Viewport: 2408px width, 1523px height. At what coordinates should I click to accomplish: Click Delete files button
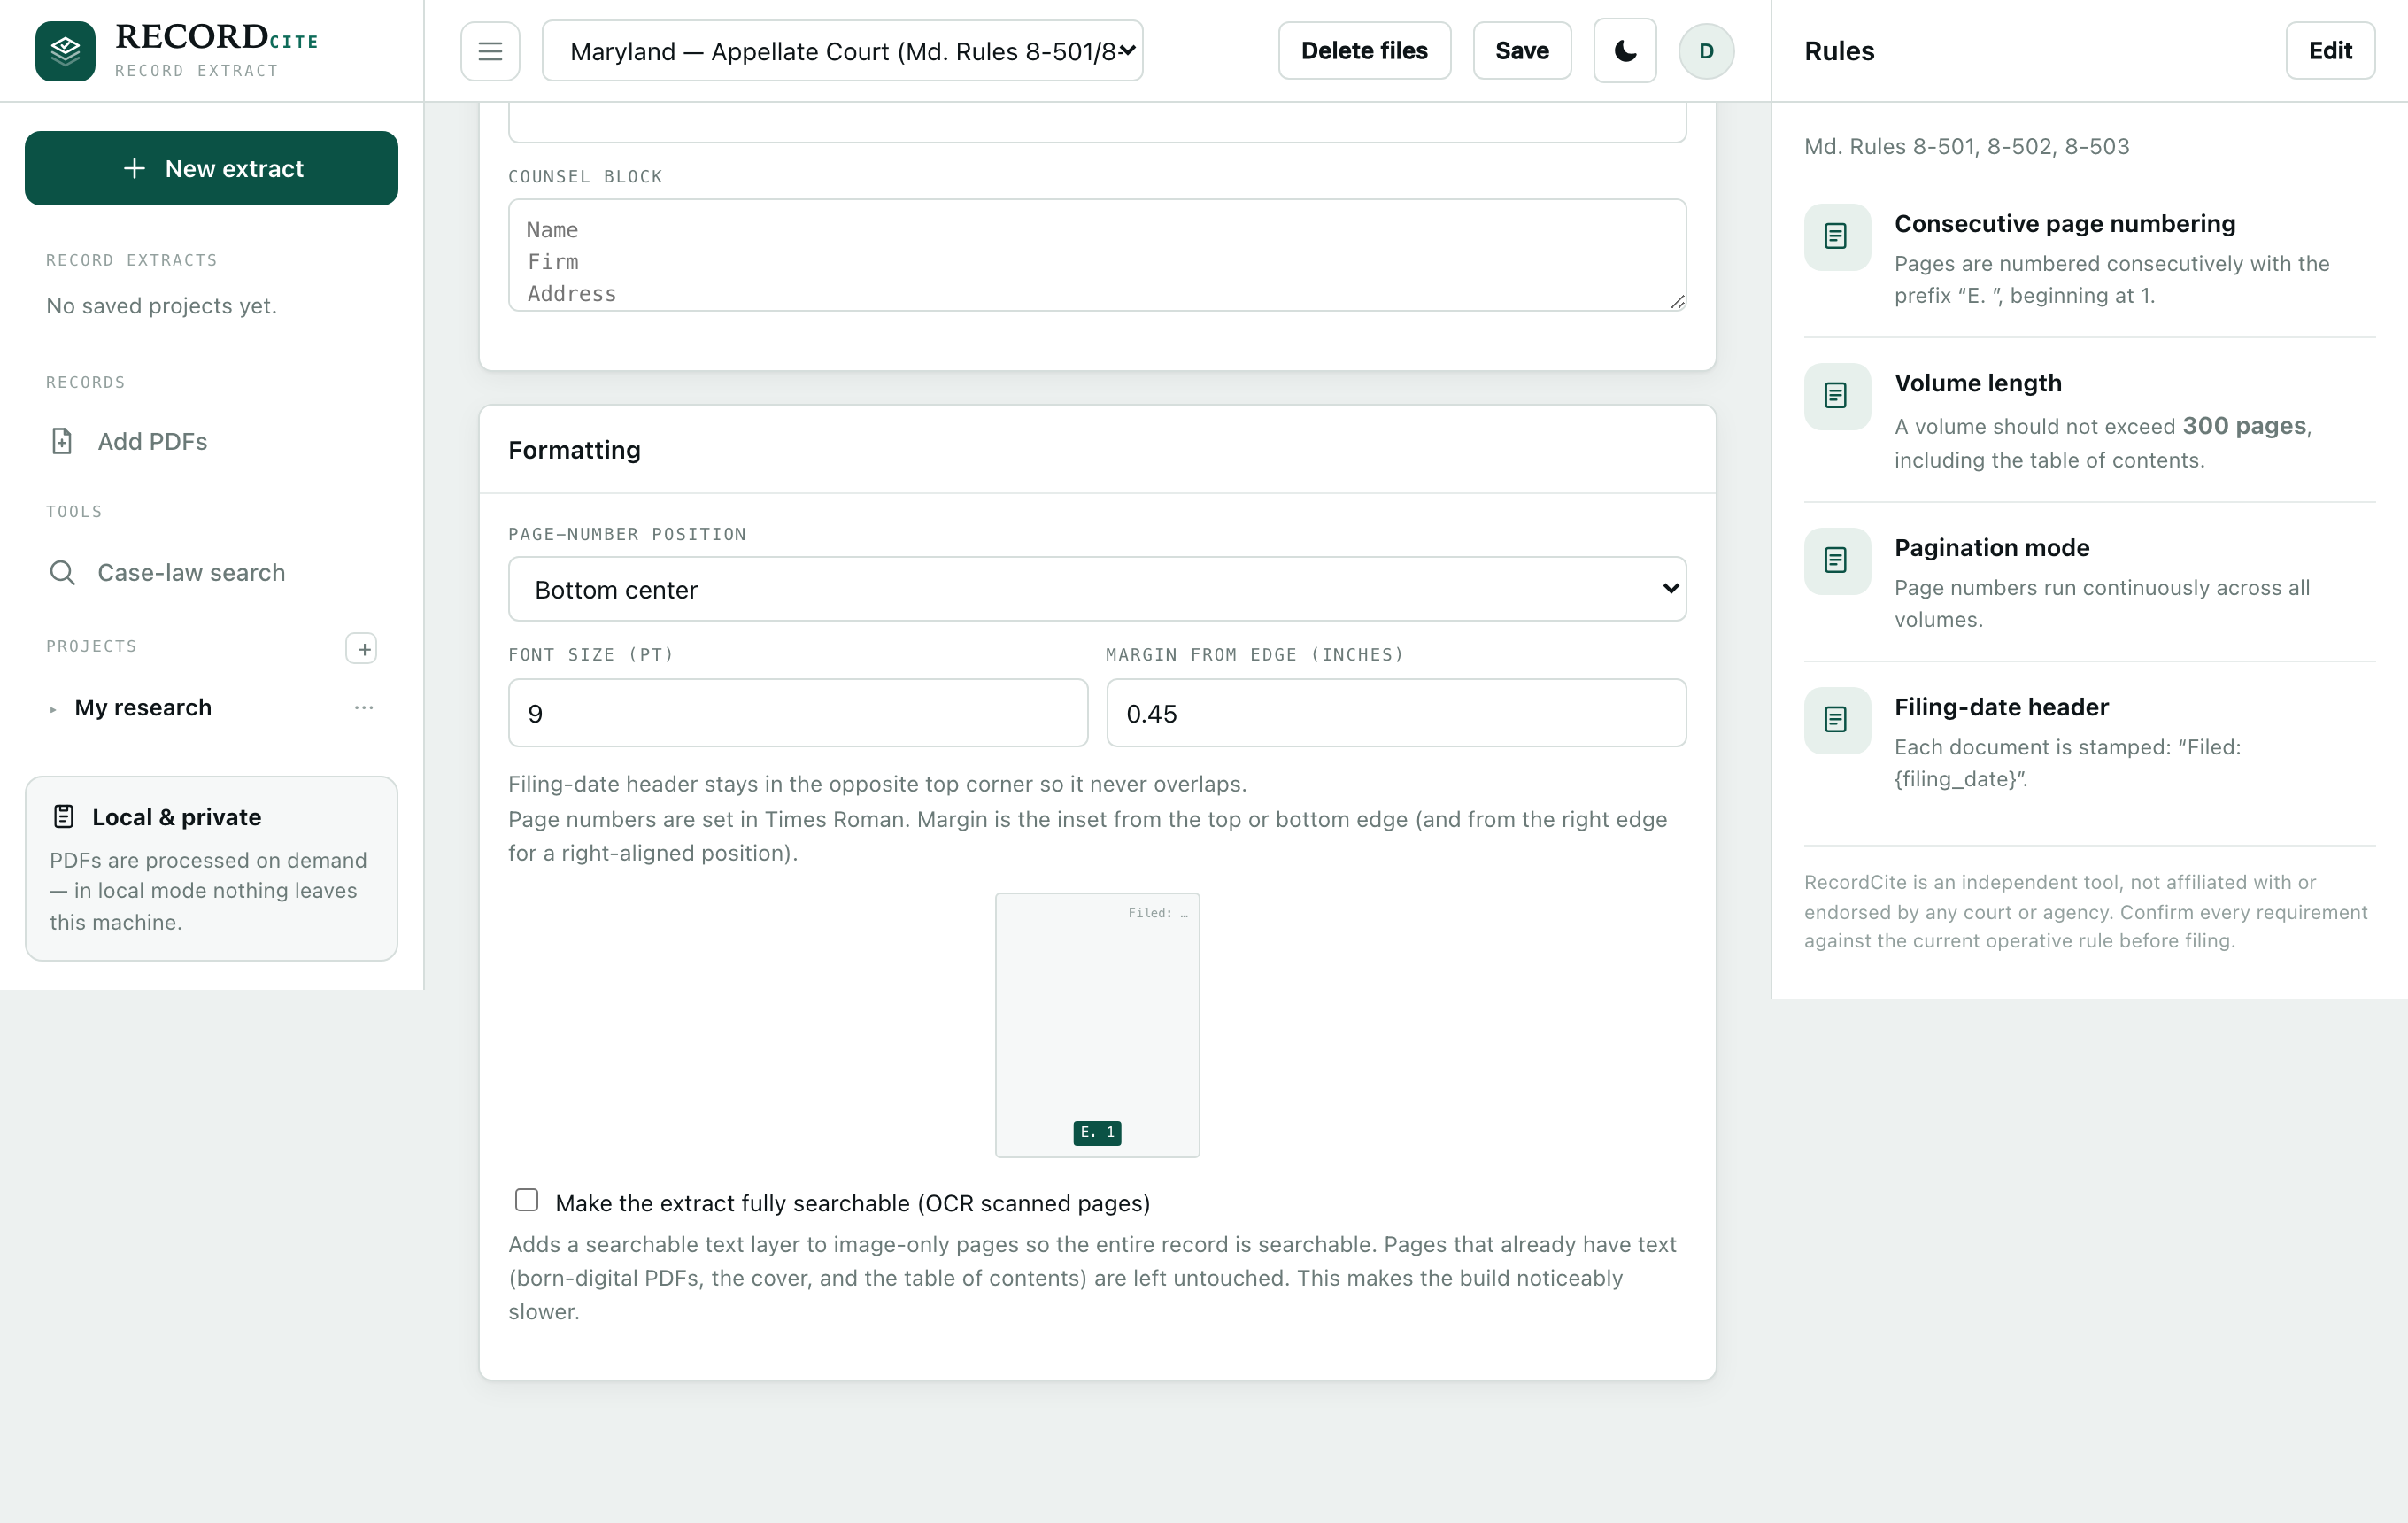point(1364,51)
